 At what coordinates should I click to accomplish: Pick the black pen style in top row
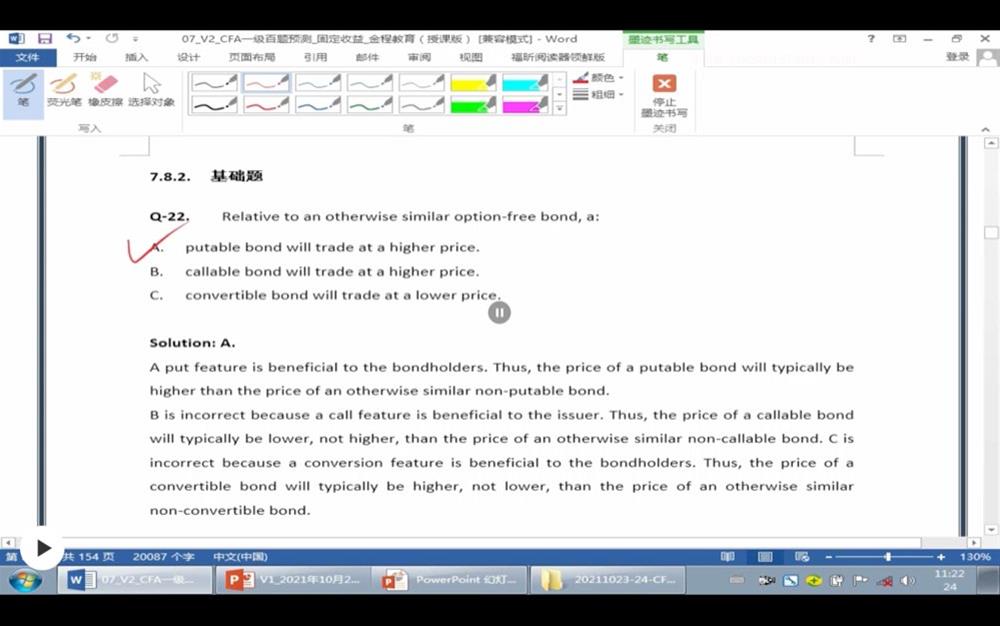(x=214, y=82)
